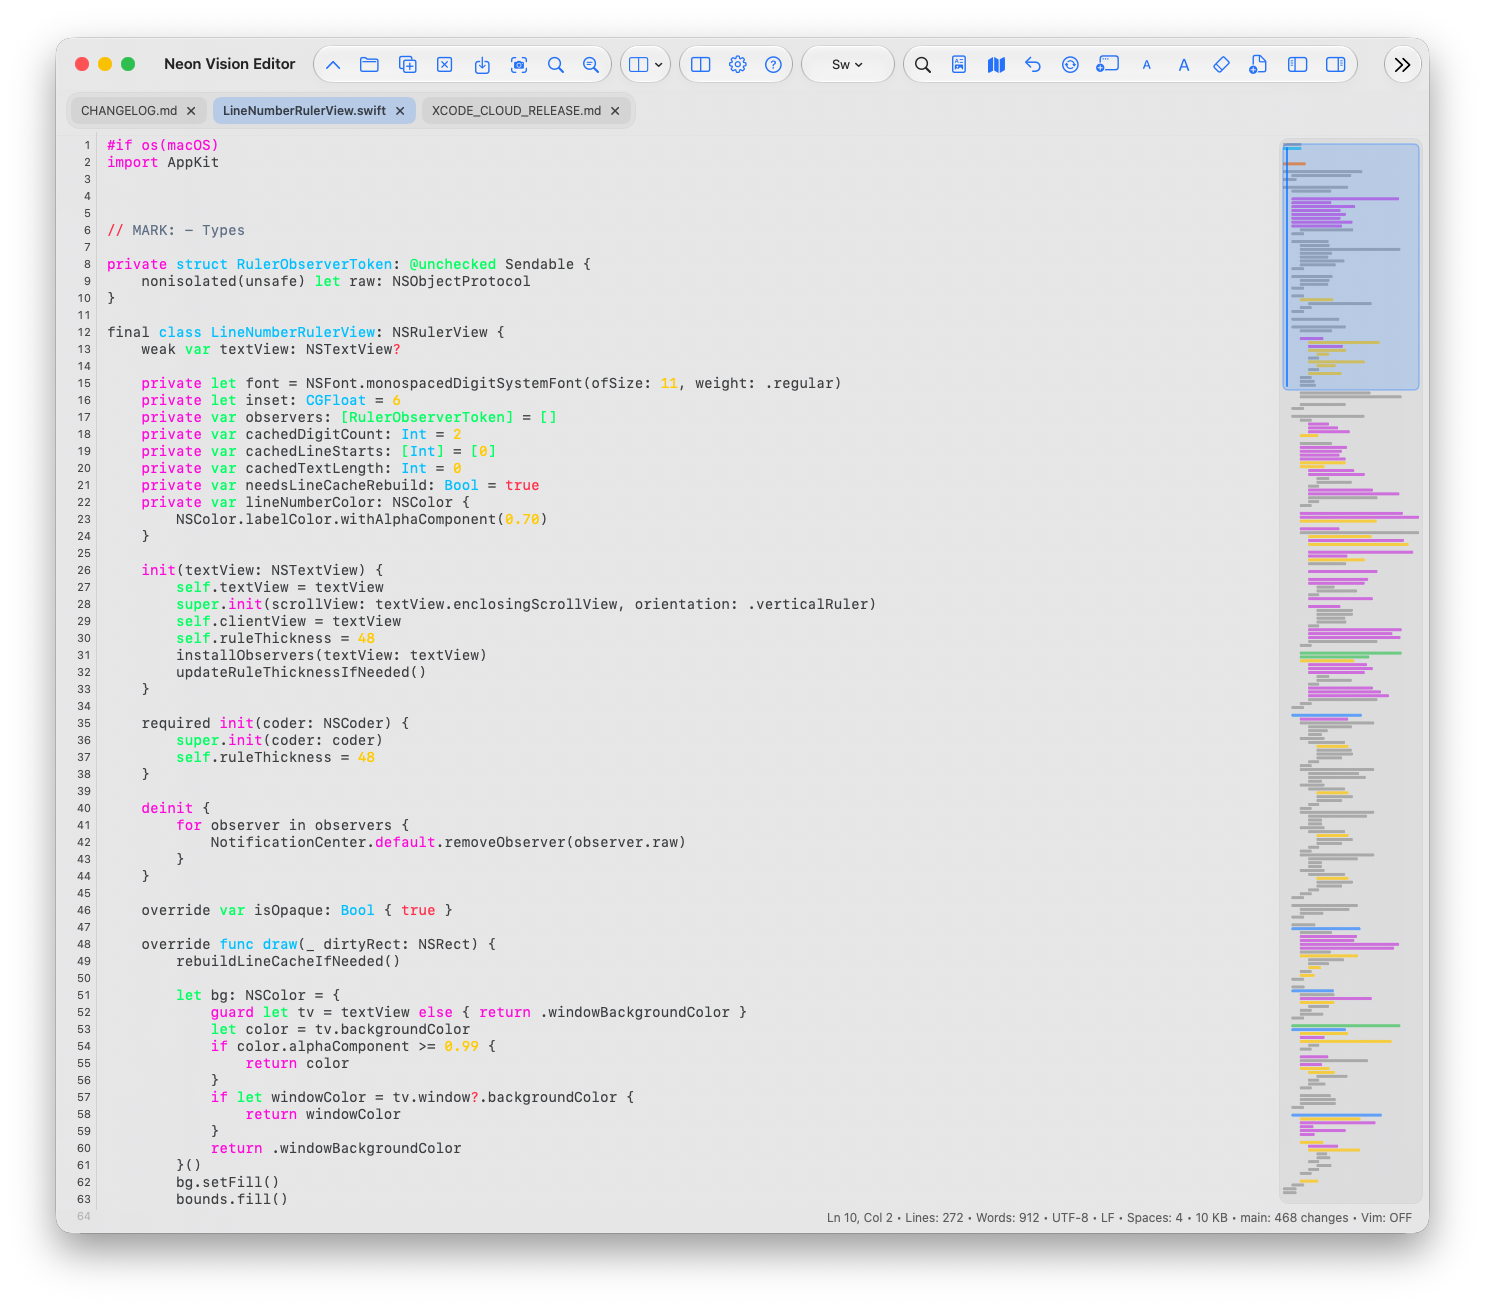Click '#if os(macOS)' on line 1
This screenshot has width=1485, height=1307.
[163, 145]
